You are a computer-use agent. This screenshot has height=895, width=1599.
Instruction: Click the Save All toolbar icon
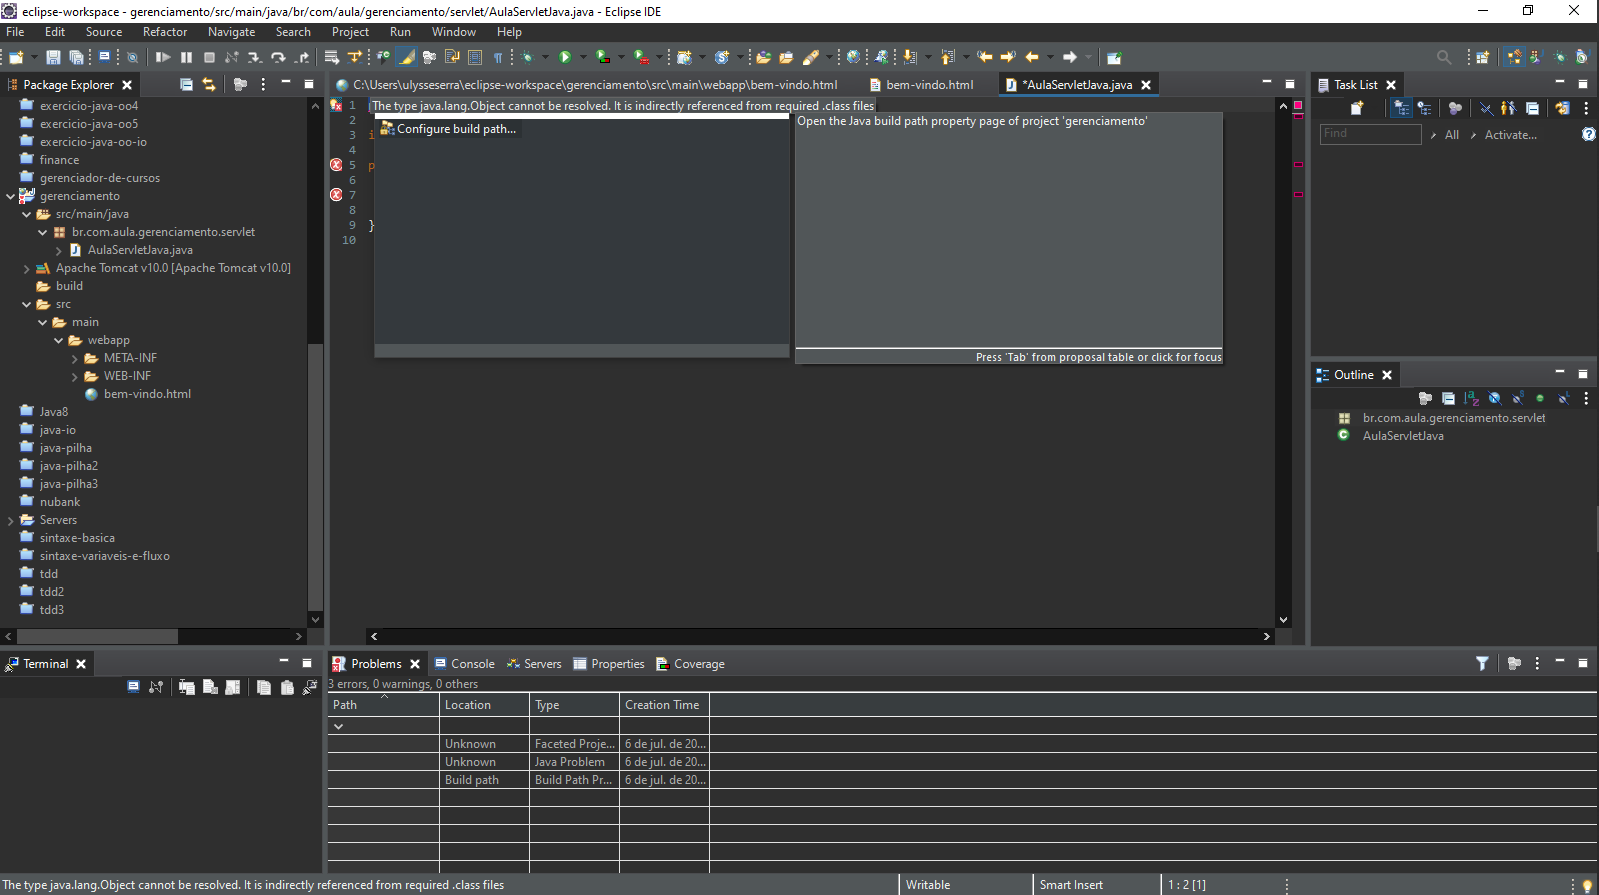[76, 58]
